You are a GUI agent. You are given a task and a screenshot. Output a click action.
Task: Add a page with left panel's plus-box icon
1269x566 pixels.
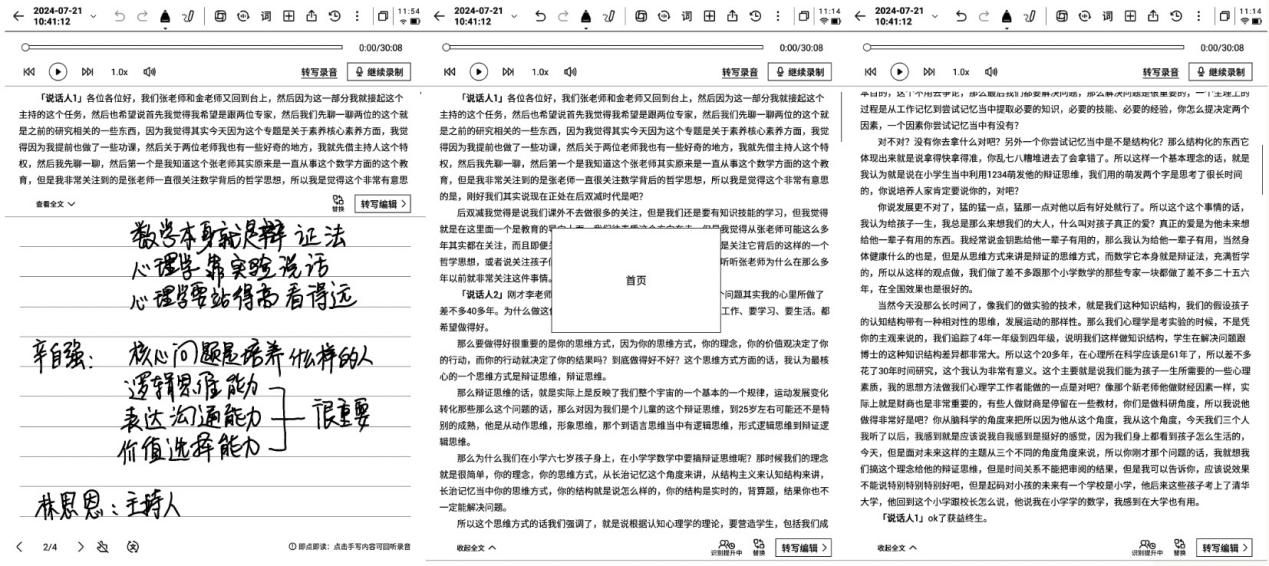[289, 16]
